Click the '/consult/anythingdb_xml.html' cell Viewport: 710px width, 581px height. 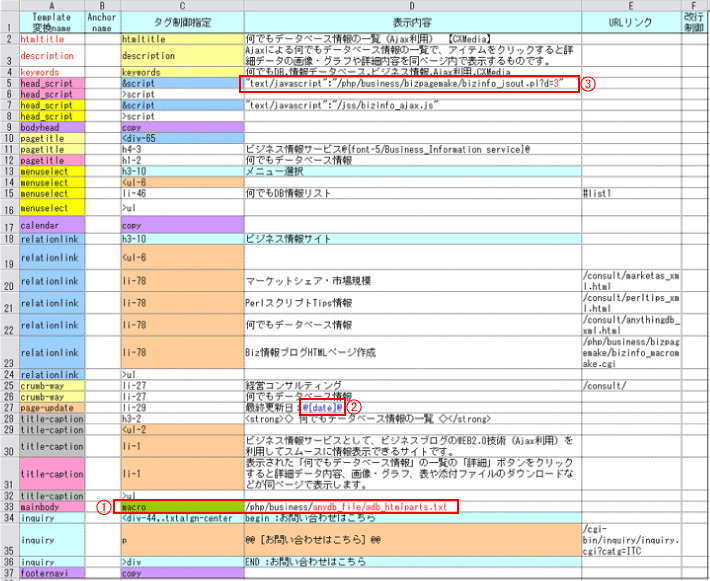[631, 325]
